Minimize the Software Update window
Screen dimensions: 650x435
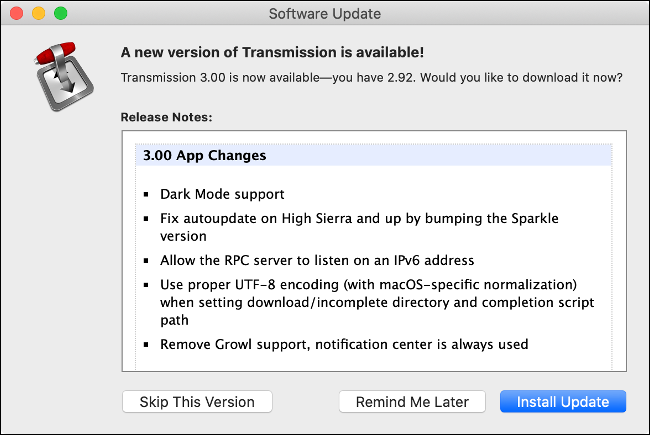[40, 14]
